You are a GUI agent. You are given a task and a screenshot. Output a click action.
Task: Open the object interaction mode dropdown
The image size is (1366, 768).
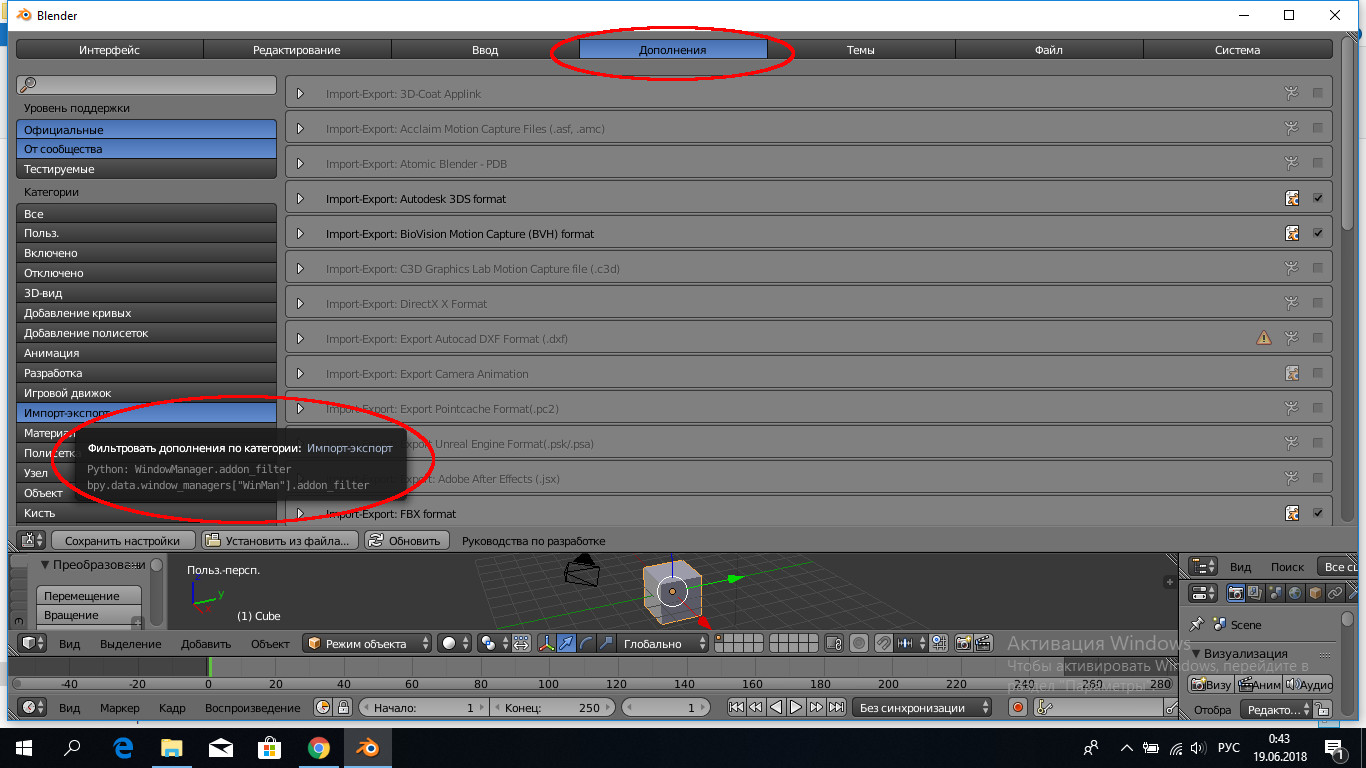pyautogui.click(x=367, y=644)
